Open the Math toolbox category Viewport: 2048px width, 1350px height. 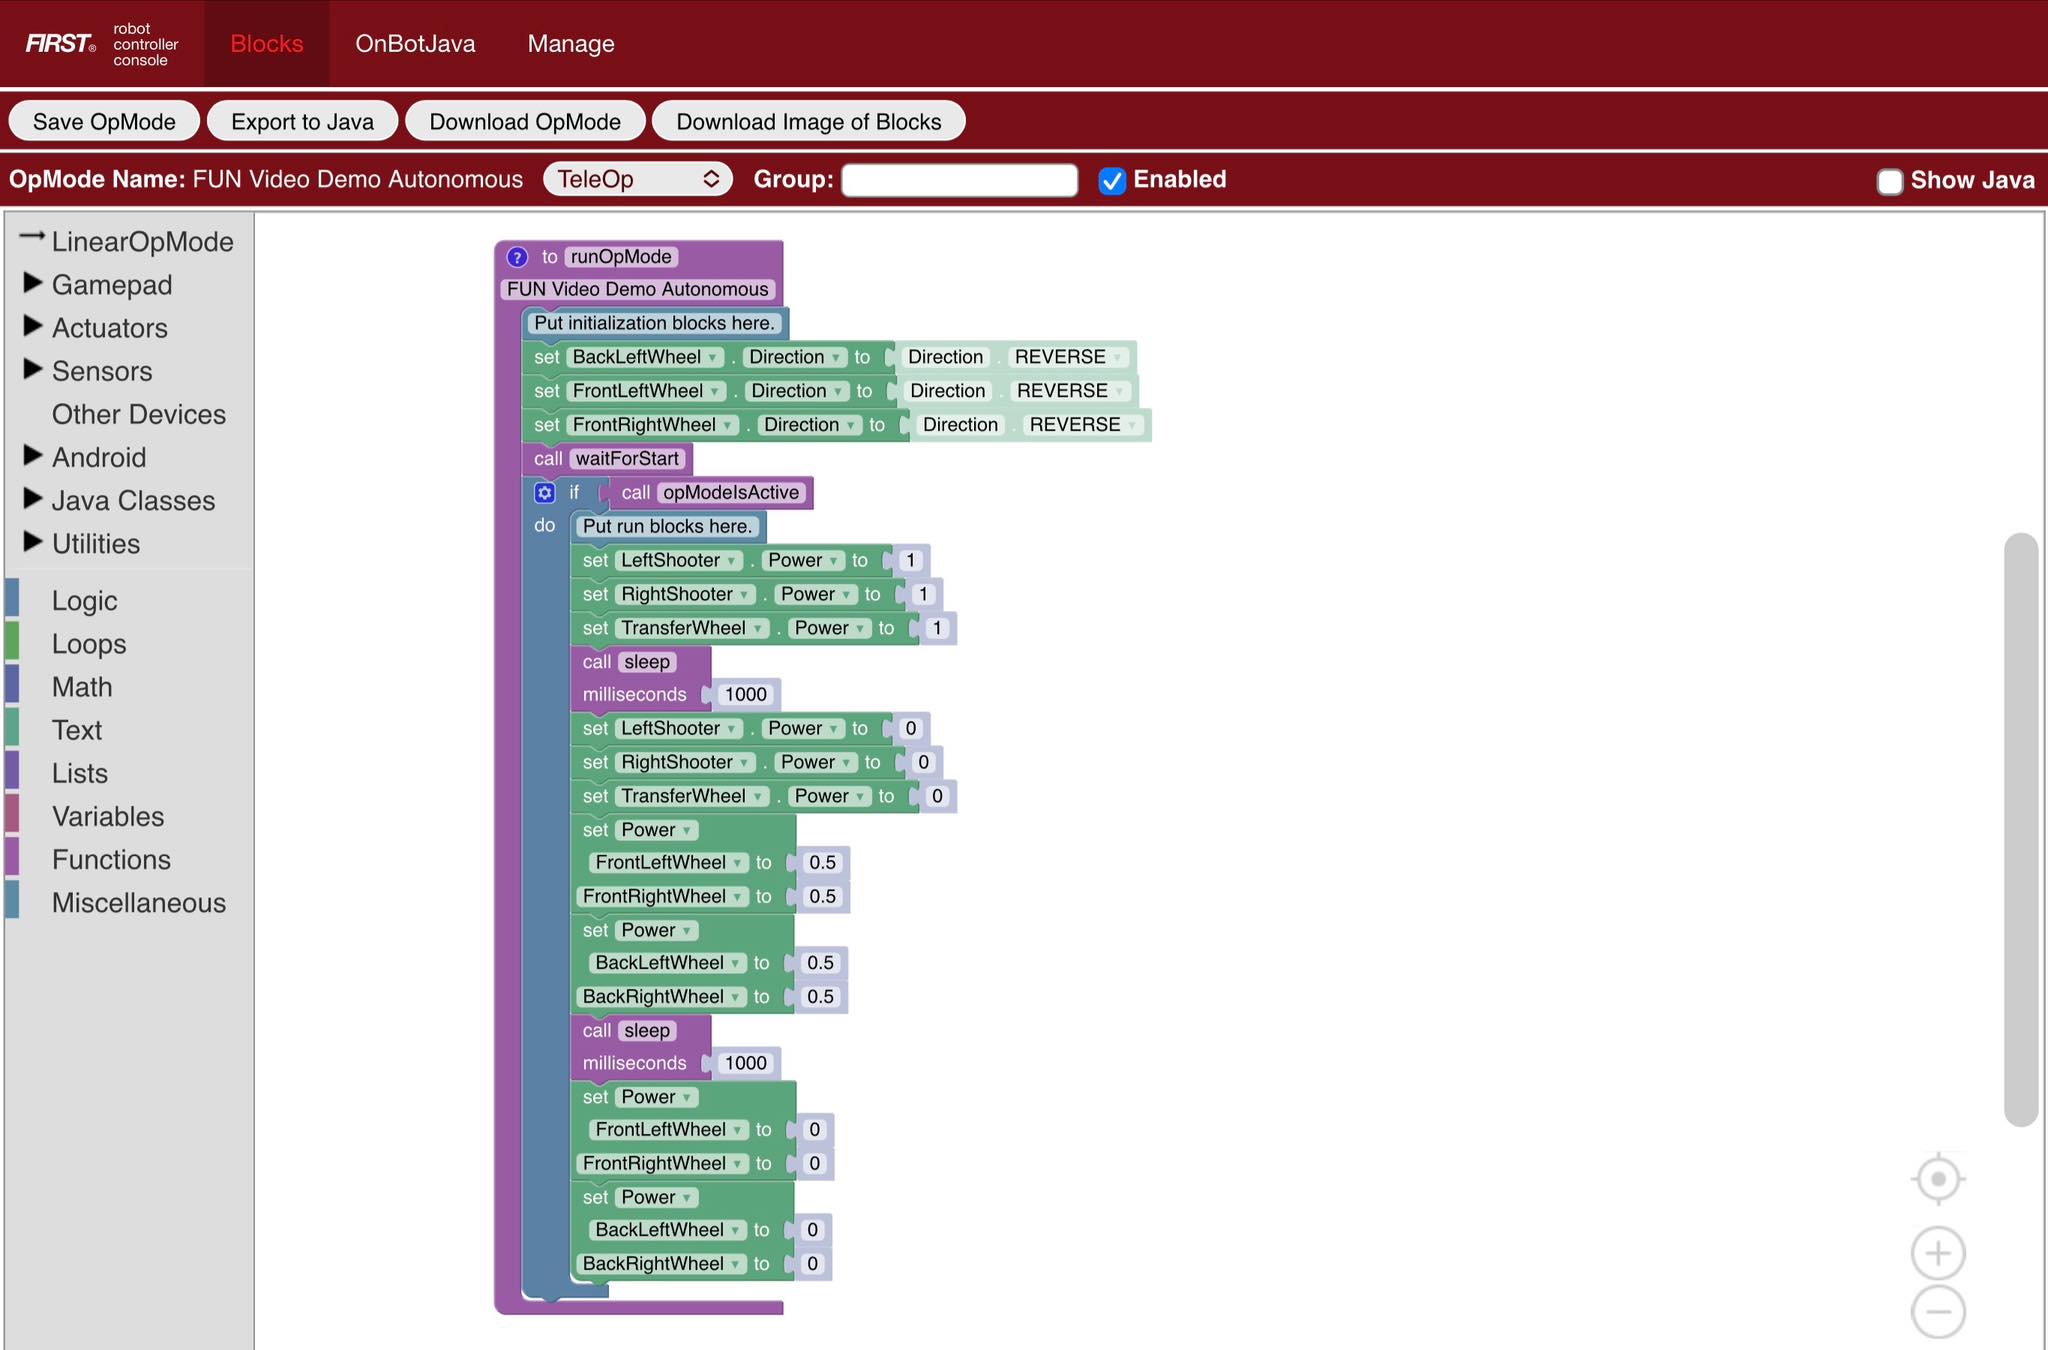click(82, 687)
